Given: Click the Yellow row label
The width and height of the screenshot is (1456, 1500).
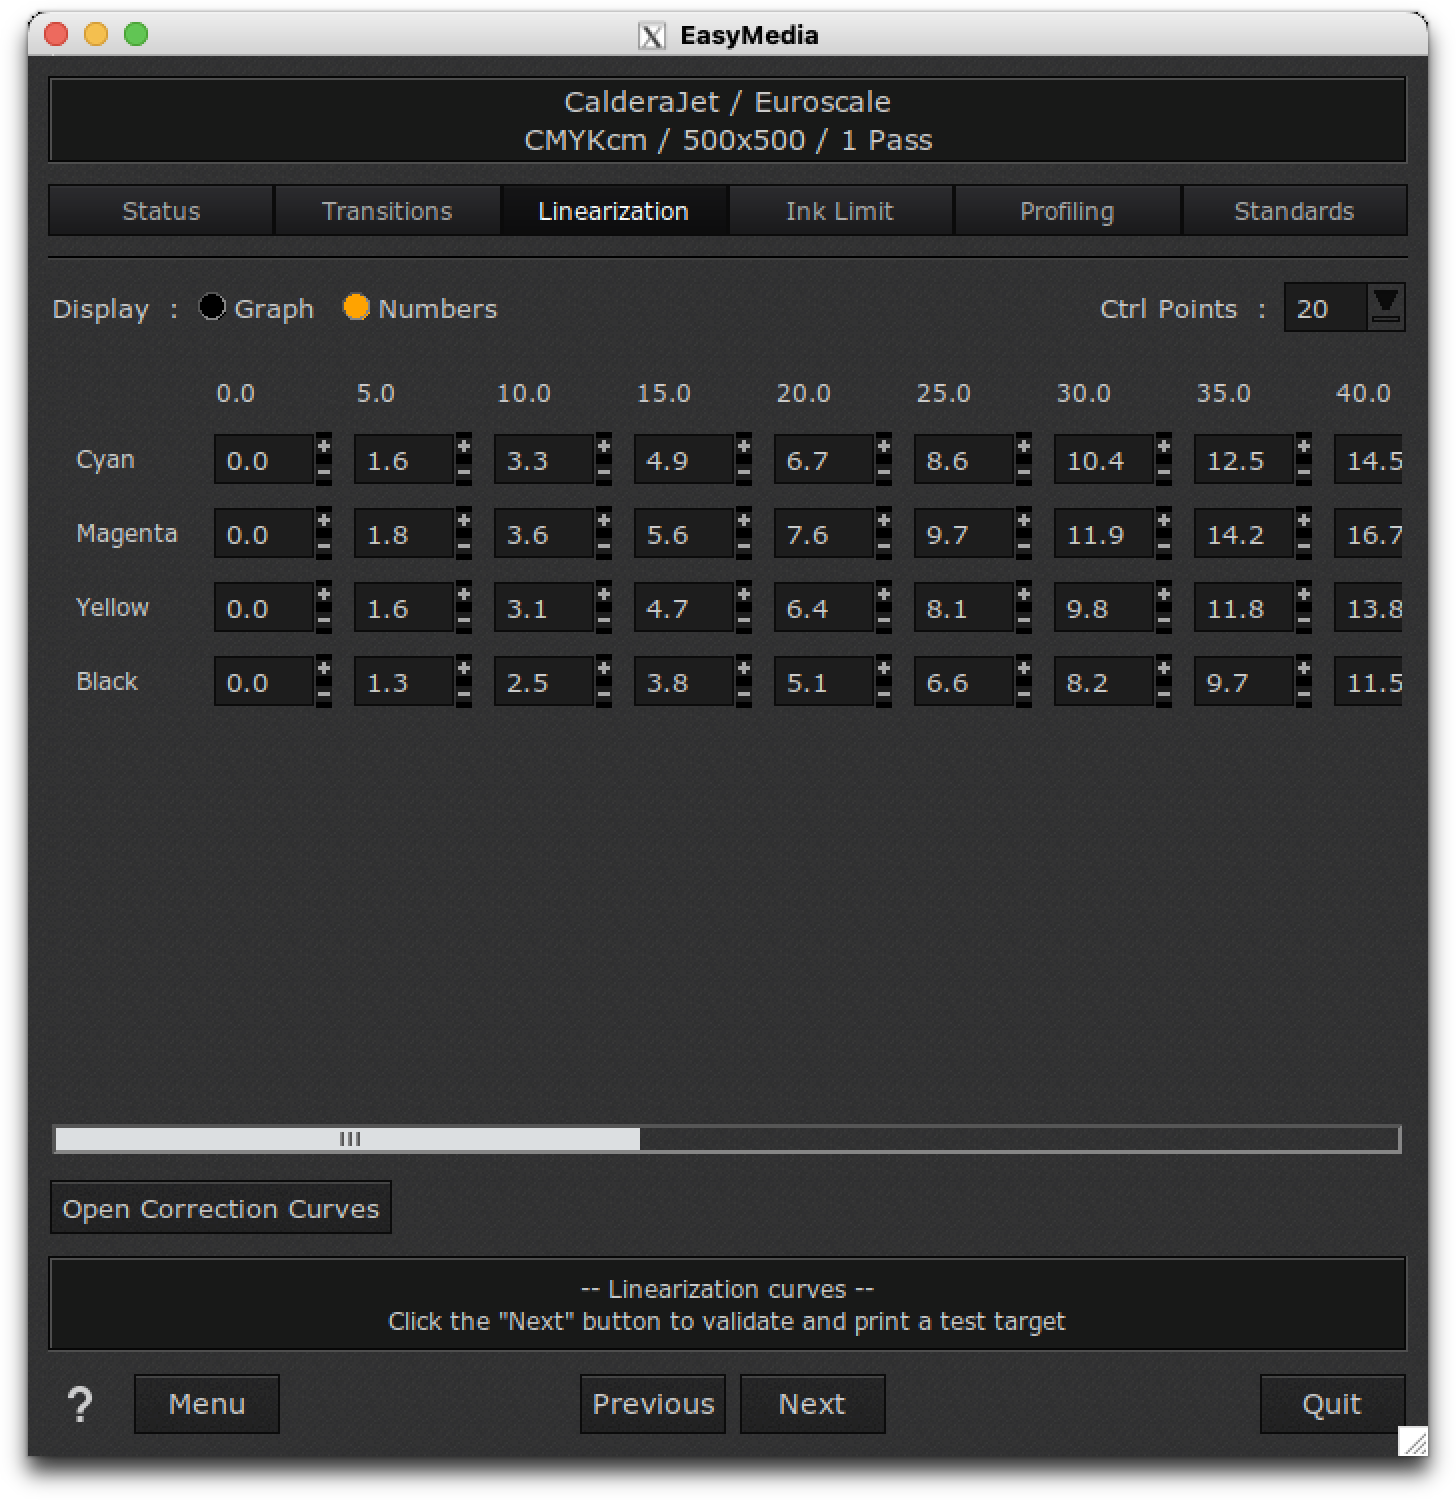Looking at the screenshot, I should [x=112, y=607].
